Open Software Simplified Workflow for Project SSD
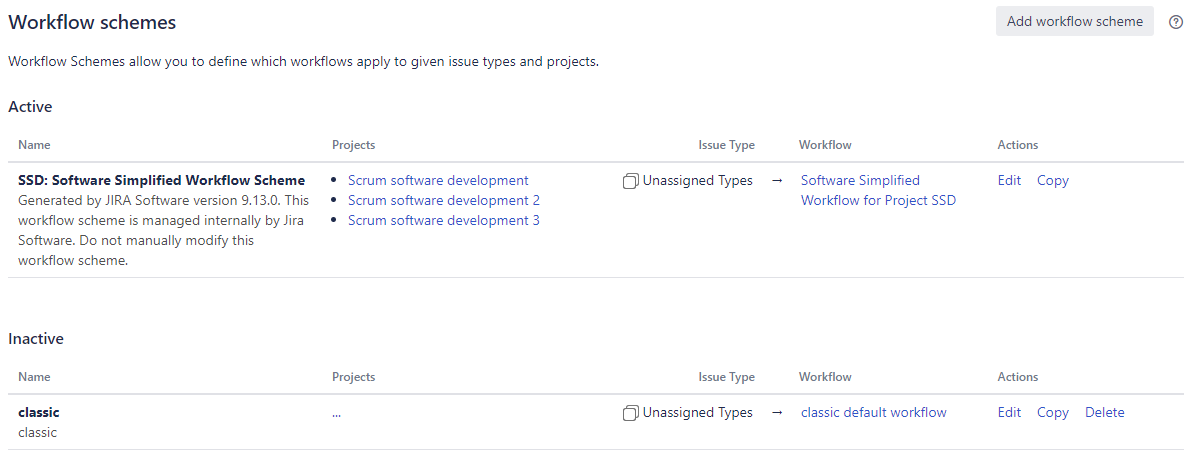This screenshot has height=462, width=1202. (x=877, y=190)
